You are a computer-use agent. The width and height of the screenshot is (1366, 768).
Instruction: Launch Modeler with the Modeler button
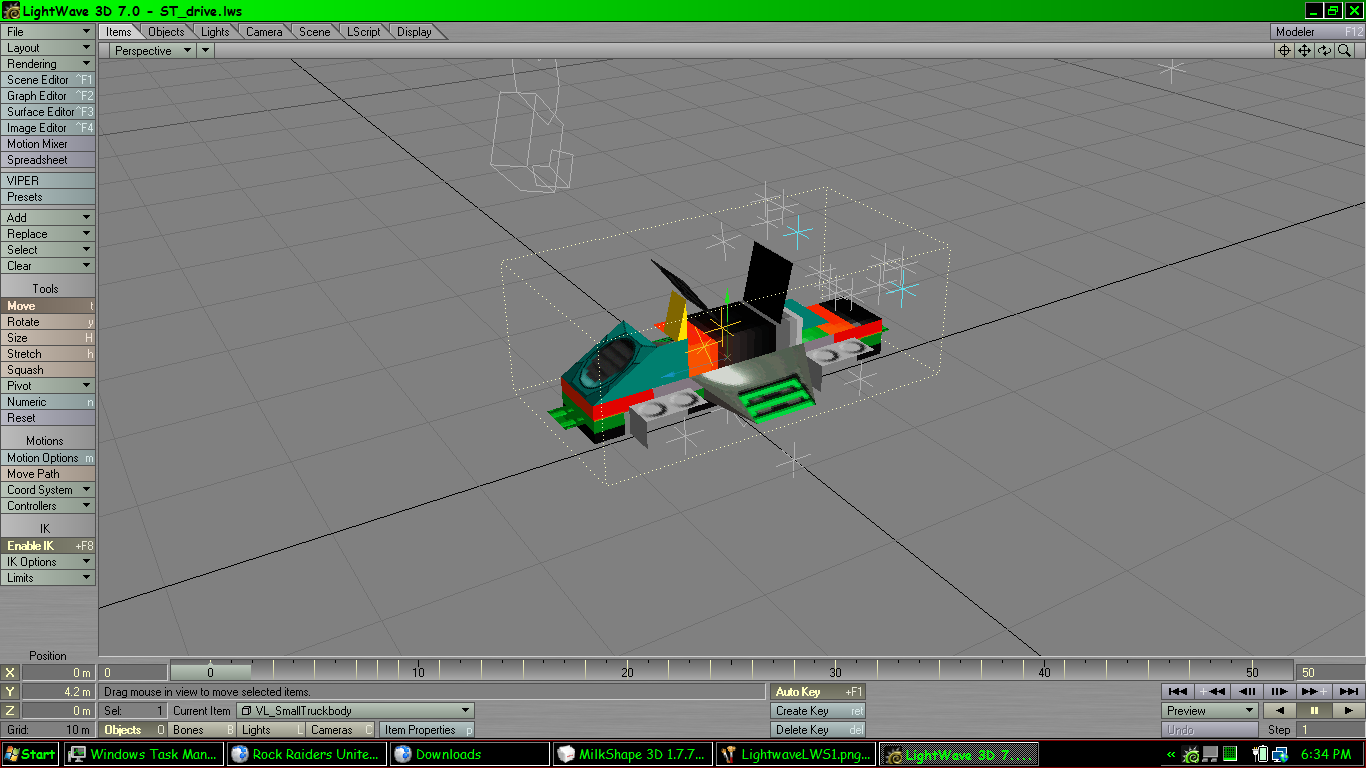1317,32
